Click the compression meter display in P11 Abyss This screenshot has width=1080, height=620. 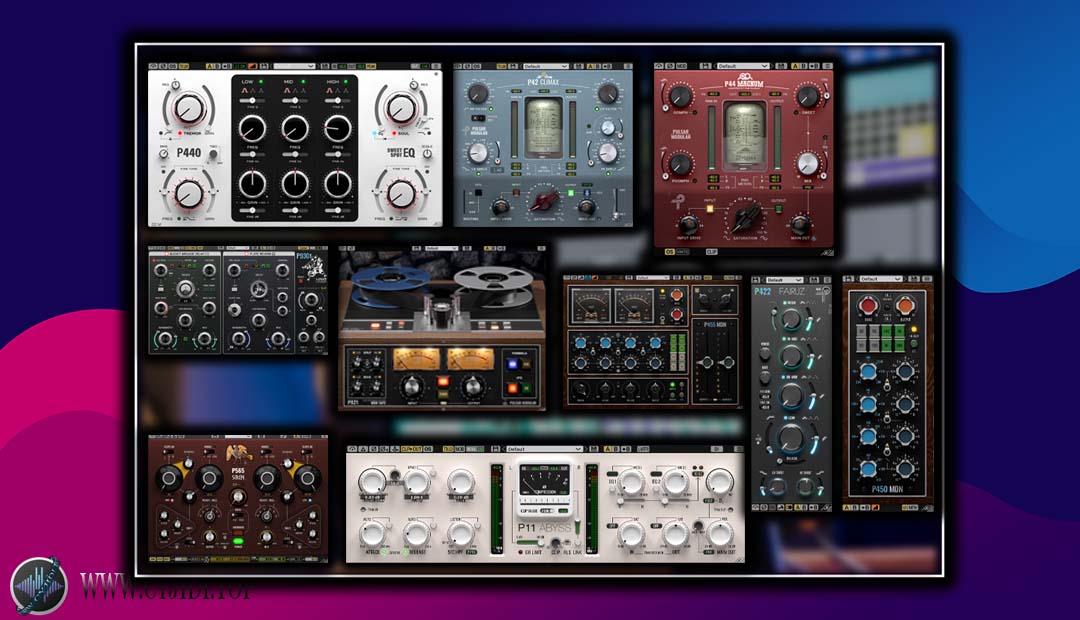pyautogui.click(x=544, y=479)
